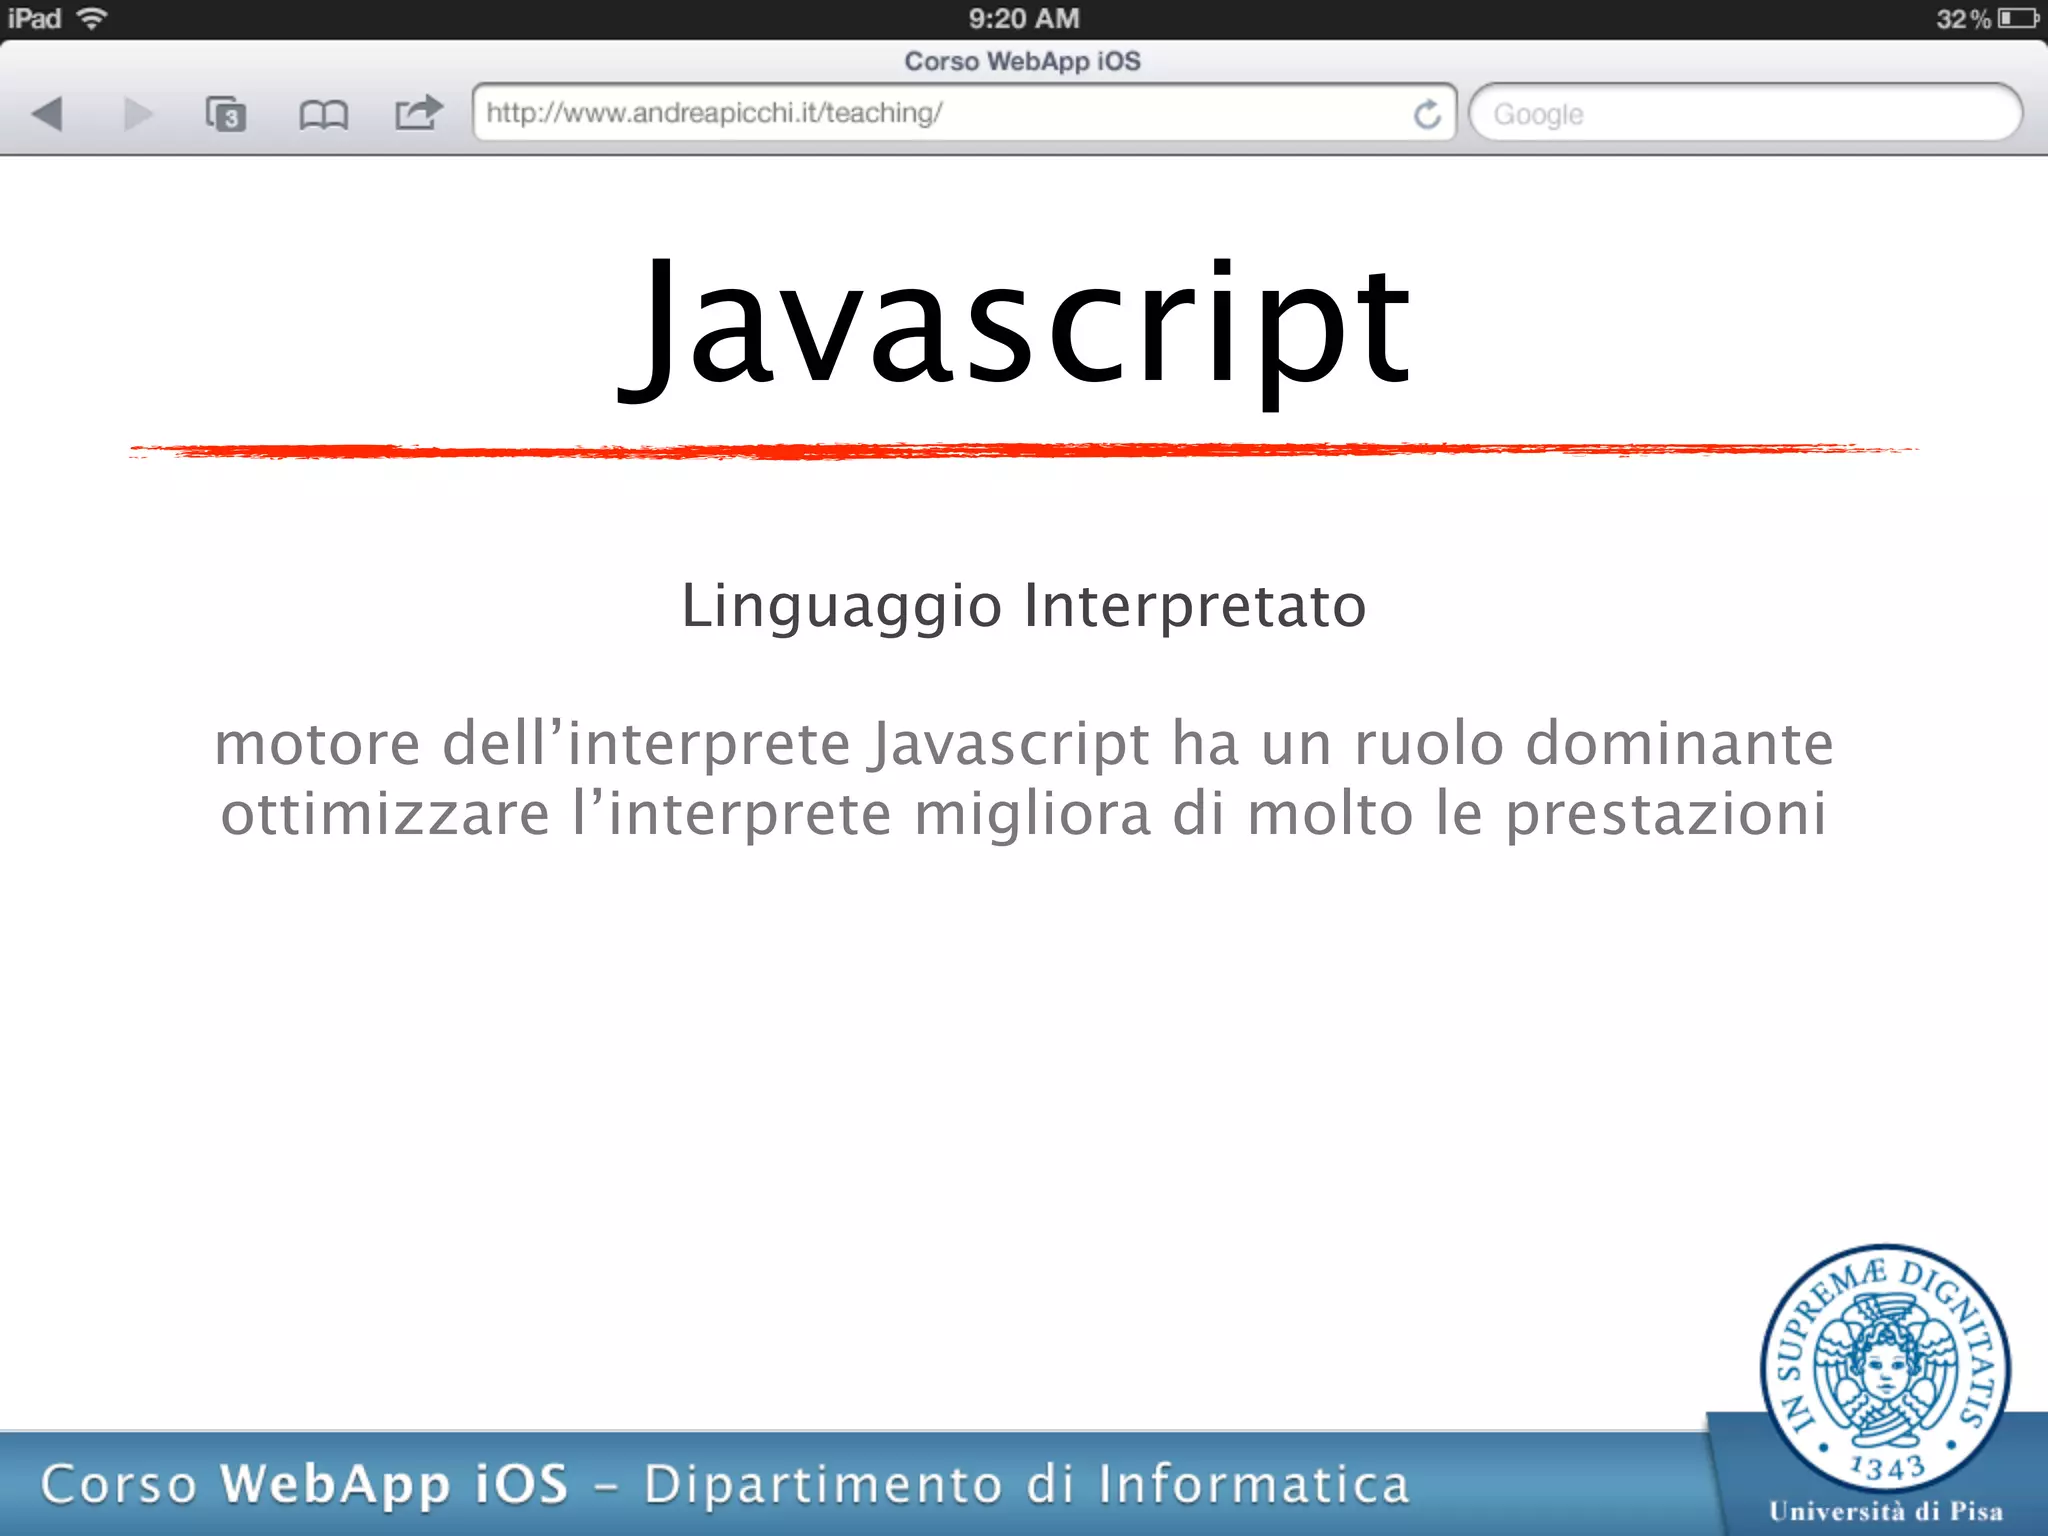This screenshot has width=2048, height=1536.
Task: Open the bookmarks book icon
Action: [324, 115]
